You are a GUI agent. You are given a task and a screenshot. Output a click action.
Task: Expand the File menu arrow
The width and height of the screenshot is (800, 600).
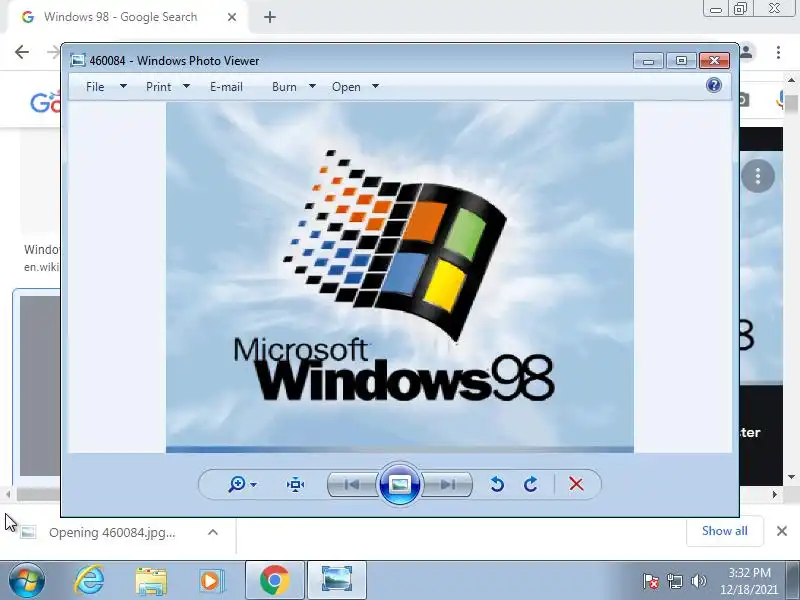[123, 86]
